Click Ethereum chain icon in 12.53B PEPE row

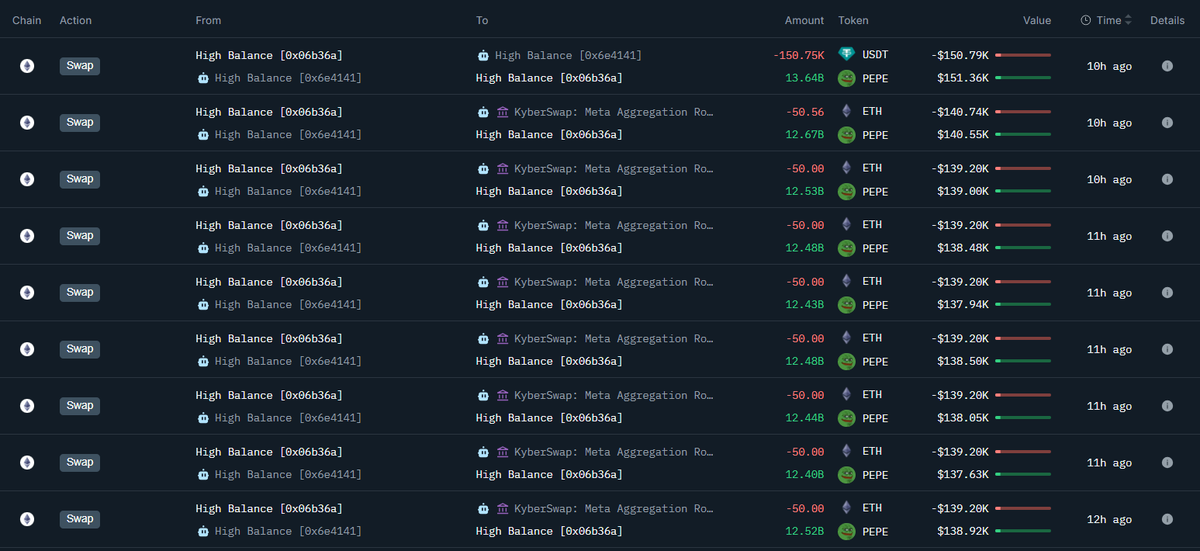[x=27, y=179]
